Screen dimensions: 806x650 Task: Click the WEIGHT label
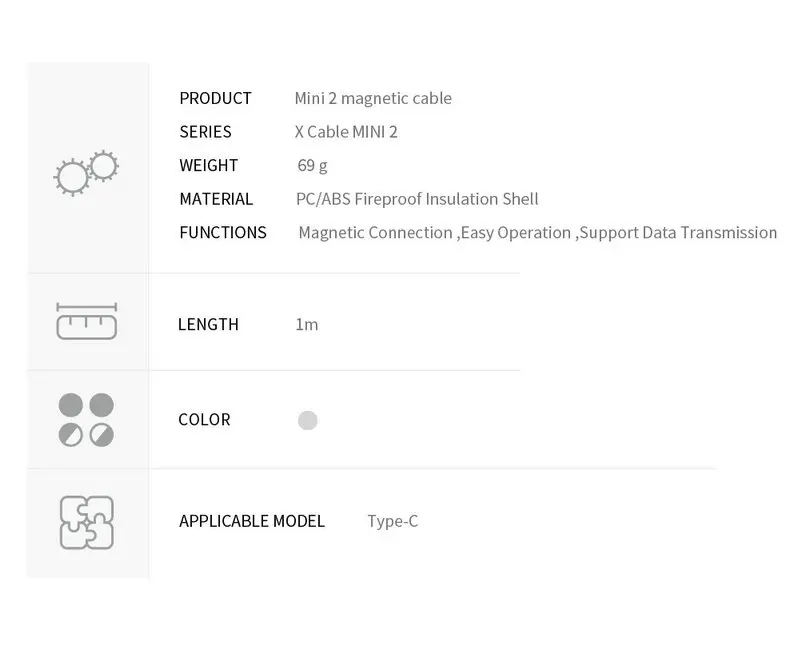coord(208,165)
